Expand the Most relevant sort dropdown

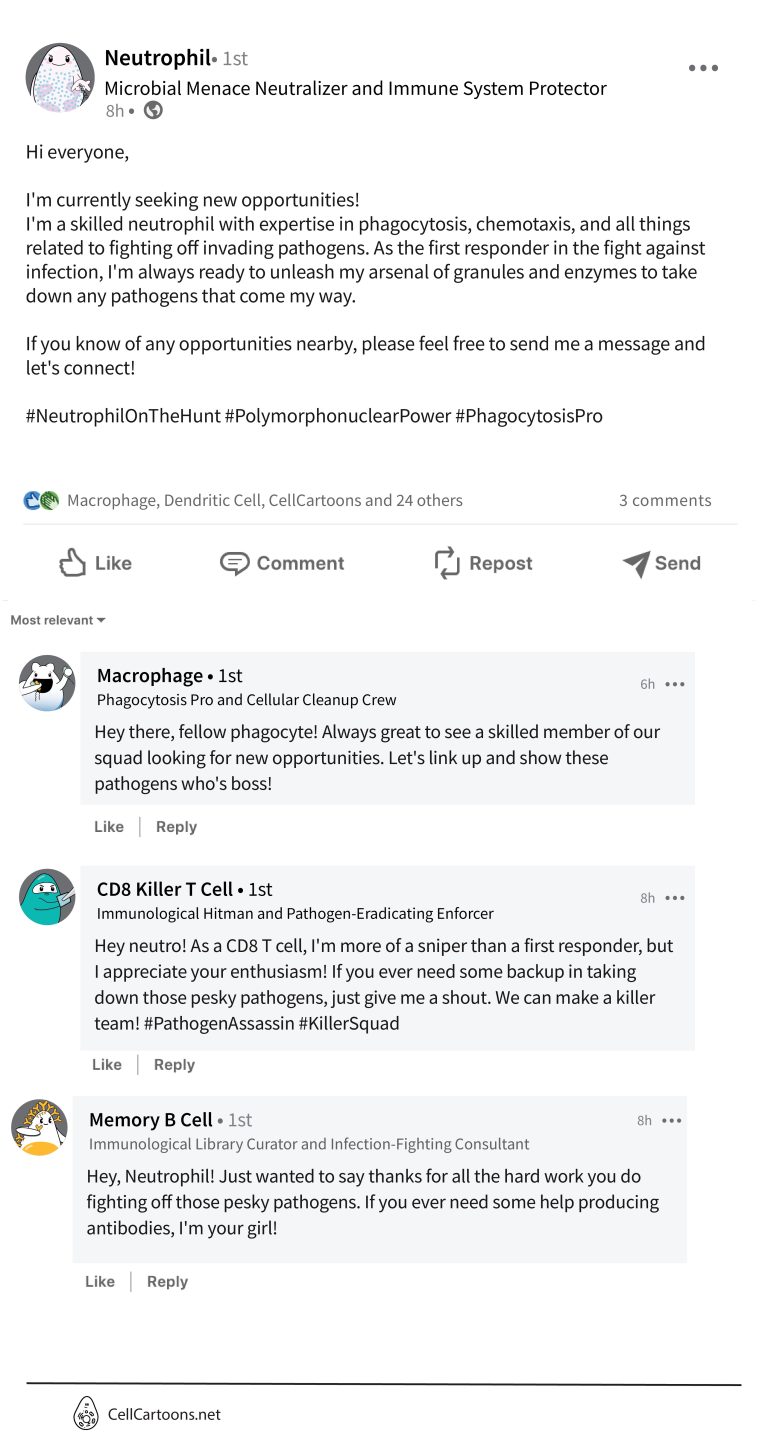pyautogui.click(x=58, y=620)
